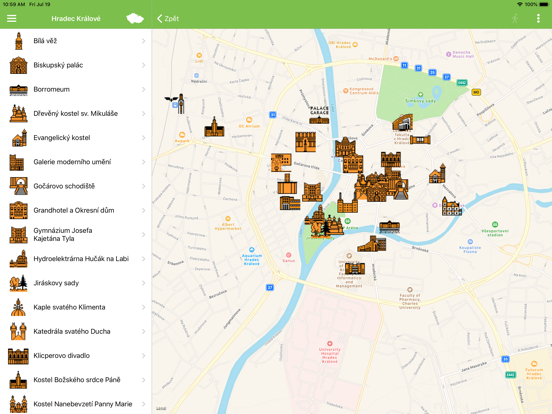This screenshot has height=414, width=552.
Task: Tap the Jiráskovy sady trees icon
Action: coord(19,283)
